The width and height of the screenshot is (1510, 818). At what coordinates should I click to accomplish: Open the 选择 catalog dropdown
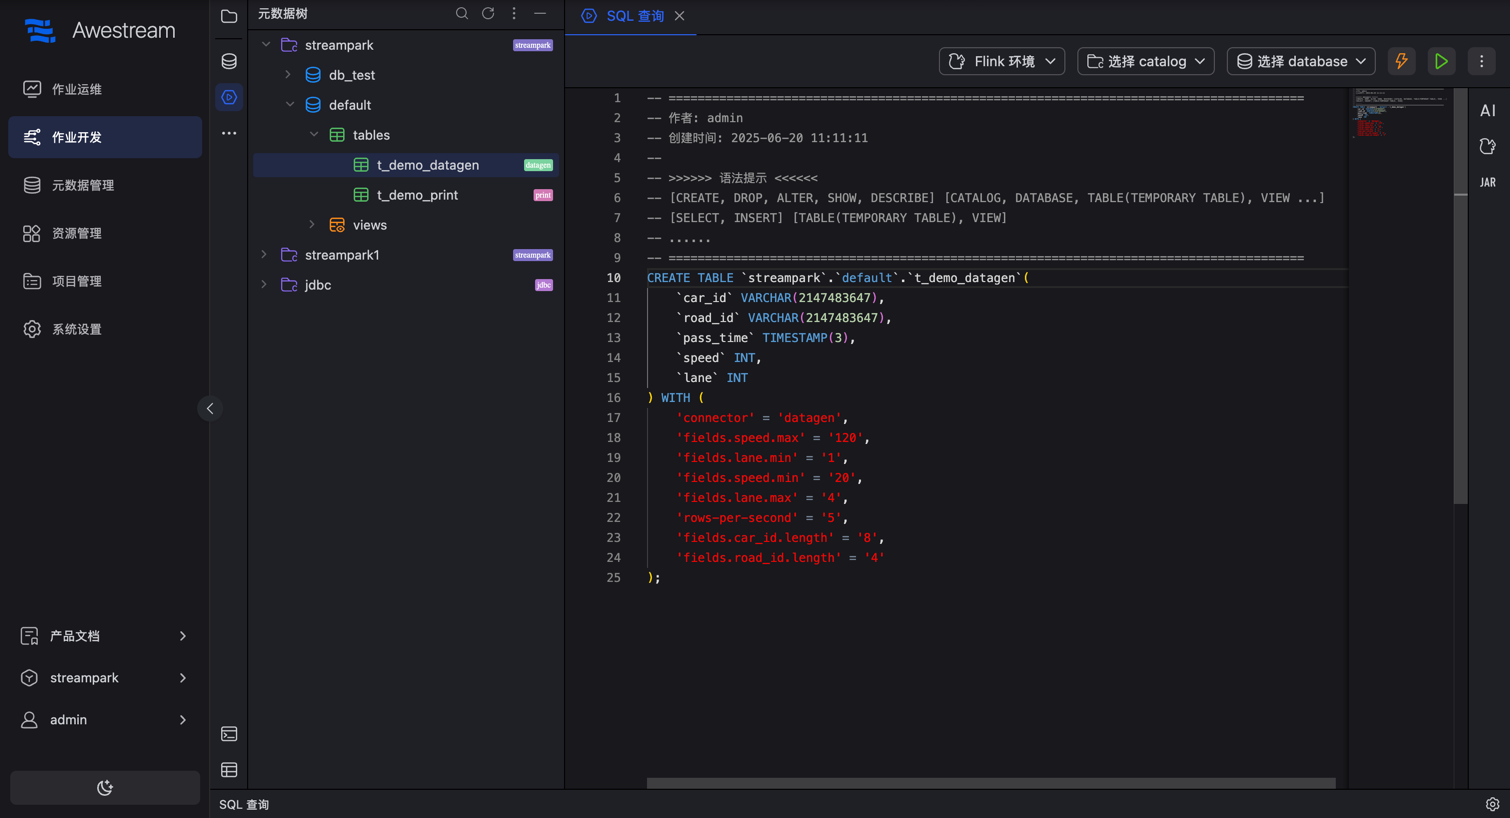tap(1145, 61)
